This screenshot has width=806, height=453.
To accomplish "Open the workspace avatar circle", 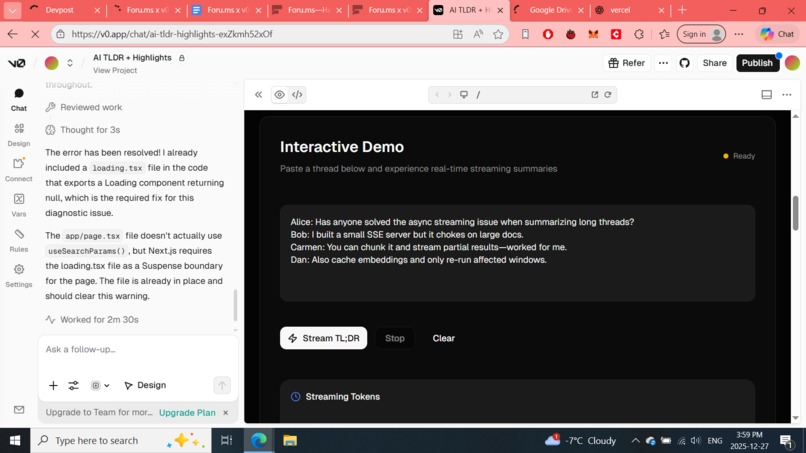I will coord(51,63).
